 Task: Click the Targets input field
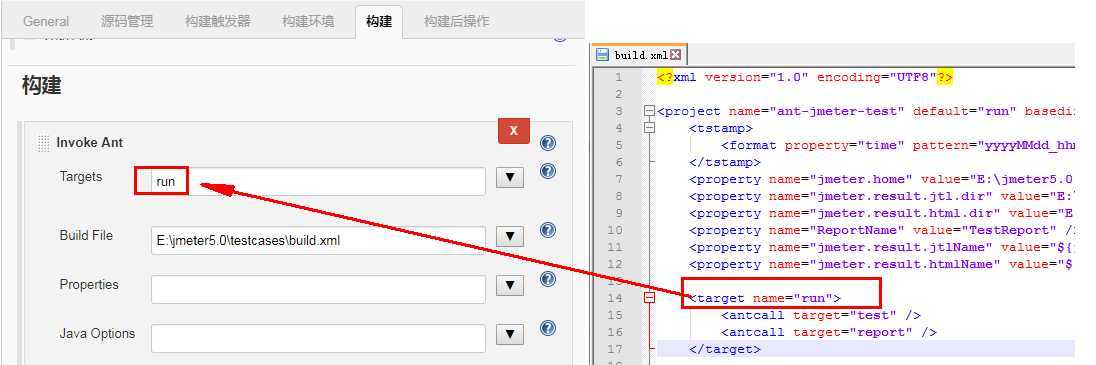pyautogui.click(x=318, y=181)
